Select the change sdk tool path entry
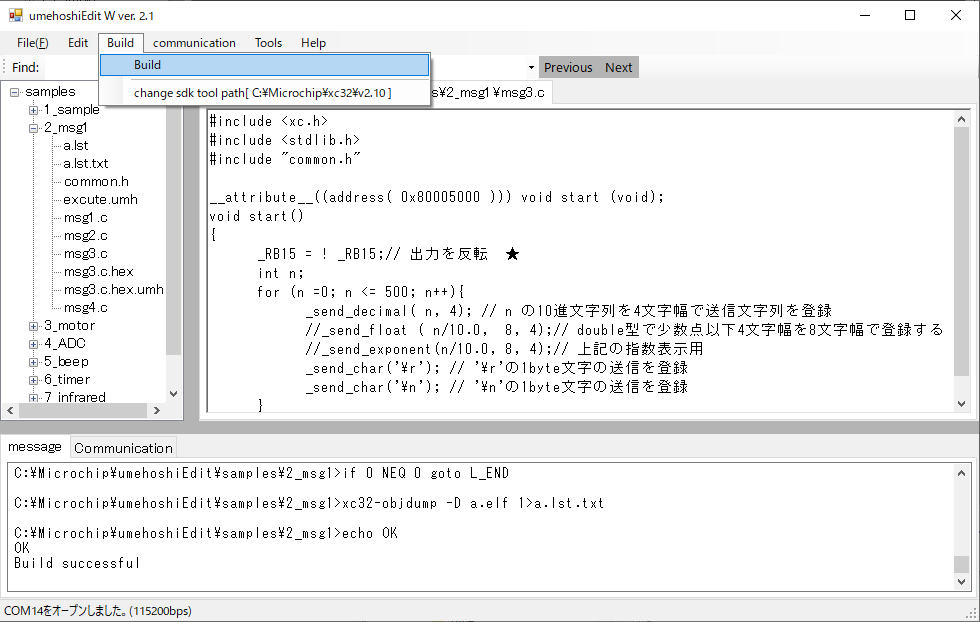This screenshot has height=622, width=980. pyautogui.click(x=264, y=93)
